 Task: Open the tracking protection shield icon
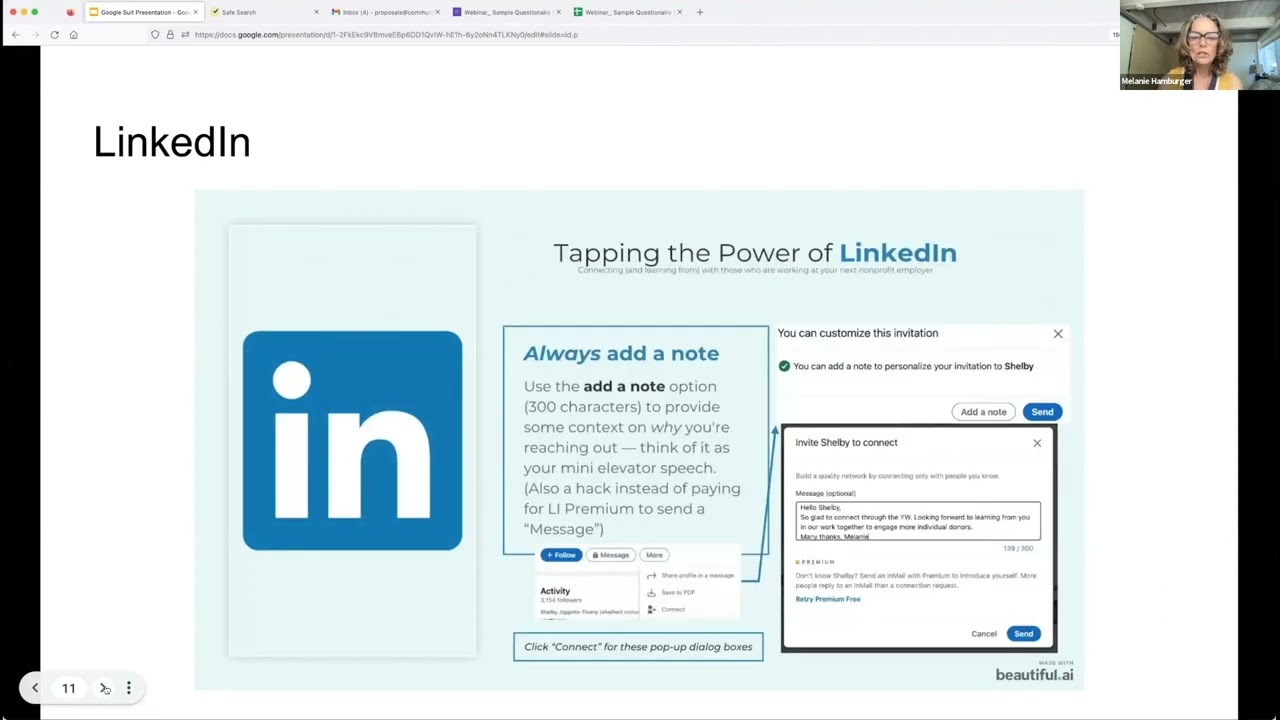tap(155, 34)
